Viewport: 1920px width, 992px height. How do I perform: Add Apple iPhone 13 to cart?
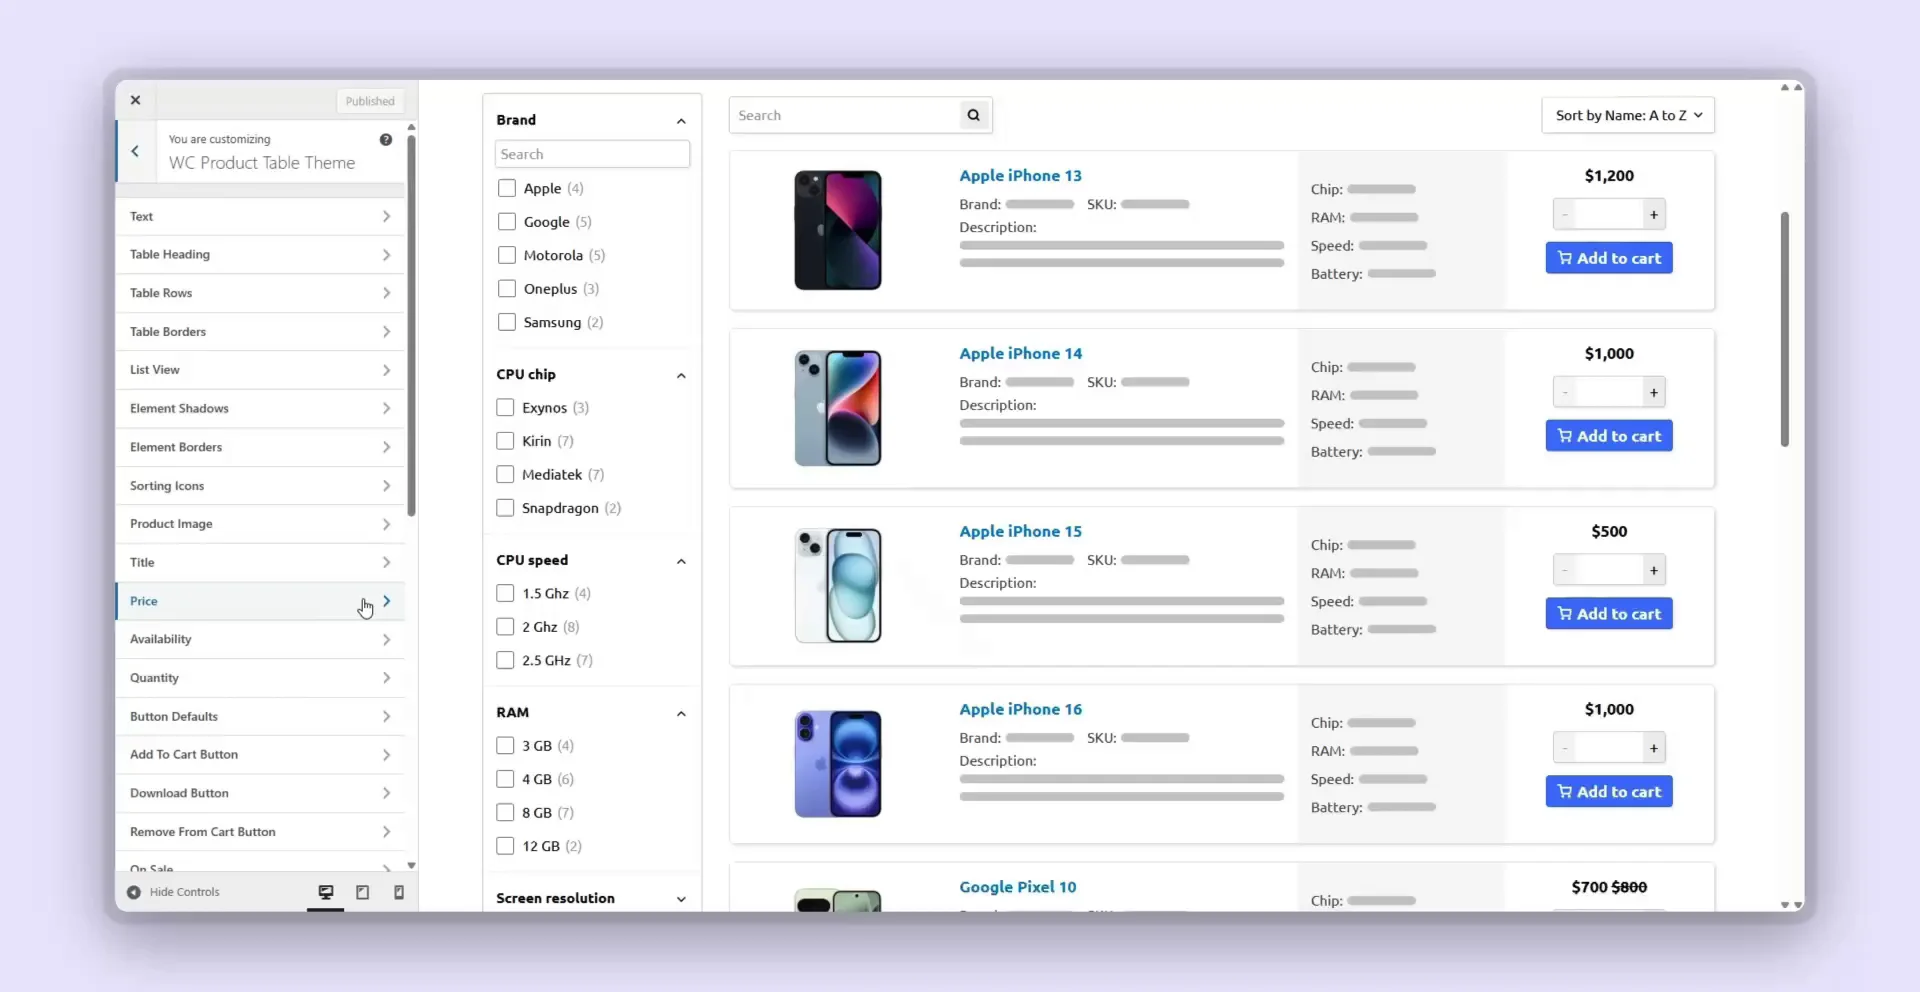1609,258
